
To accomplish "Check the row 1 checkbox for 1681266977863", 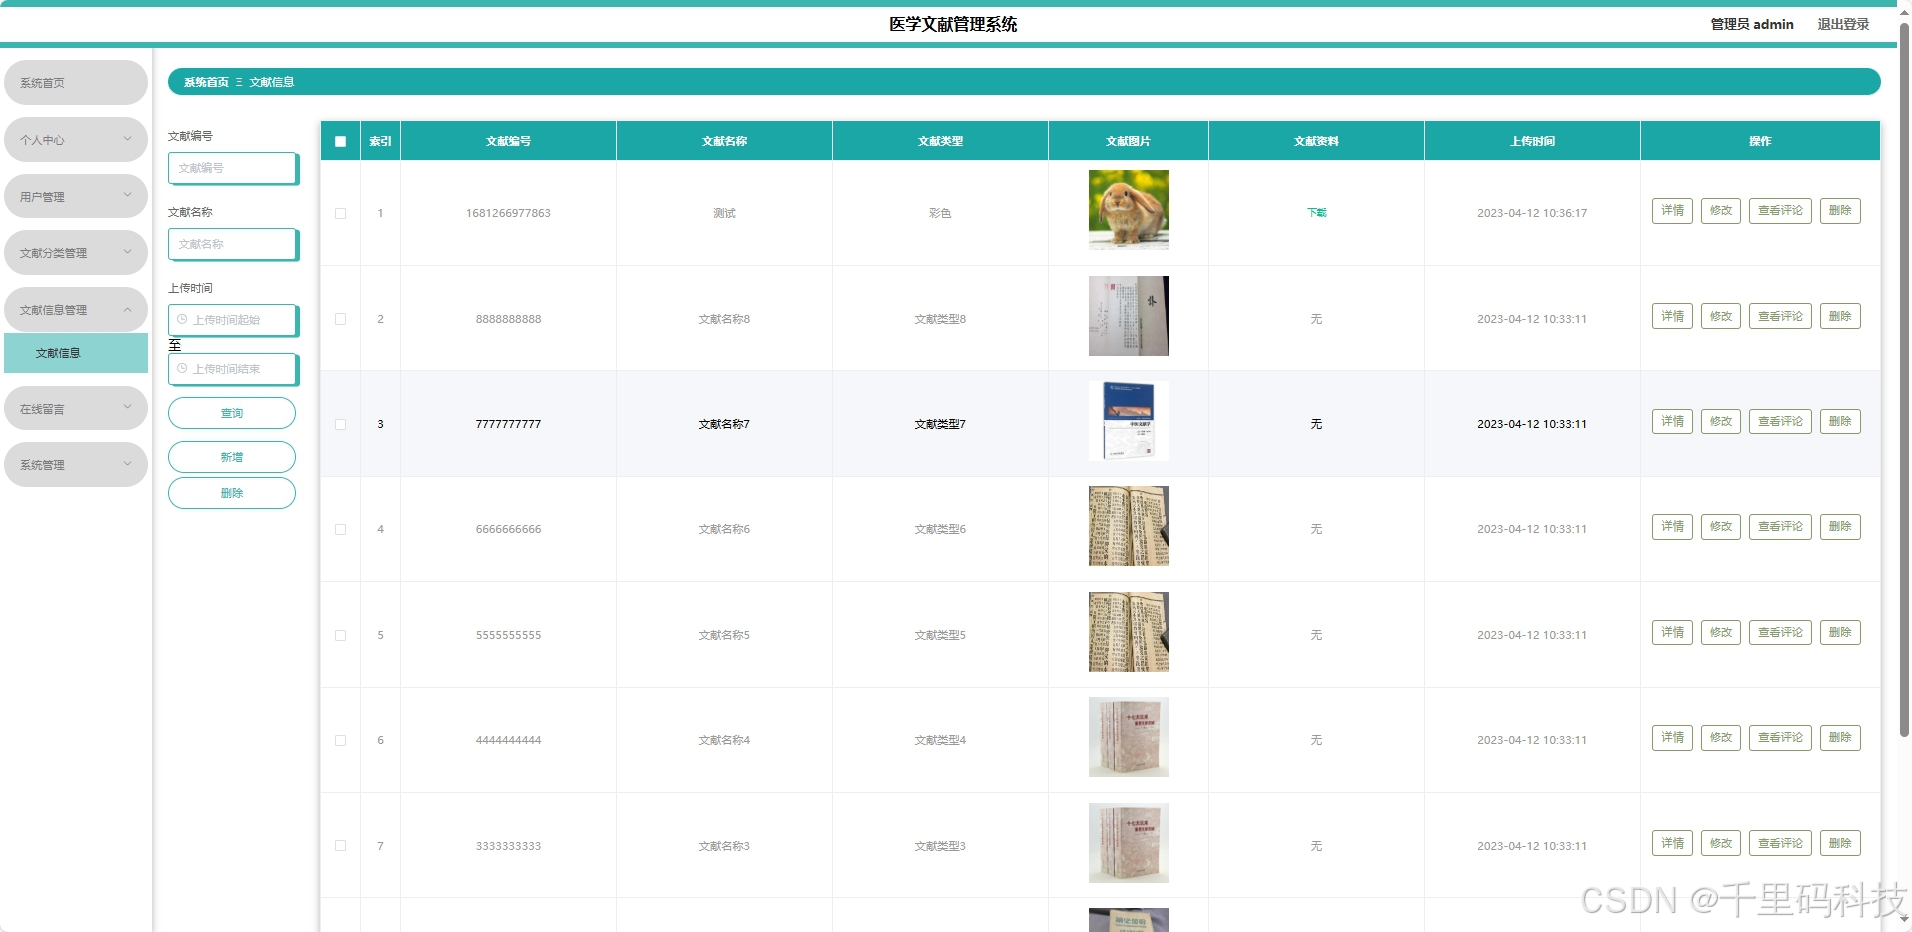I will point(340,213).
